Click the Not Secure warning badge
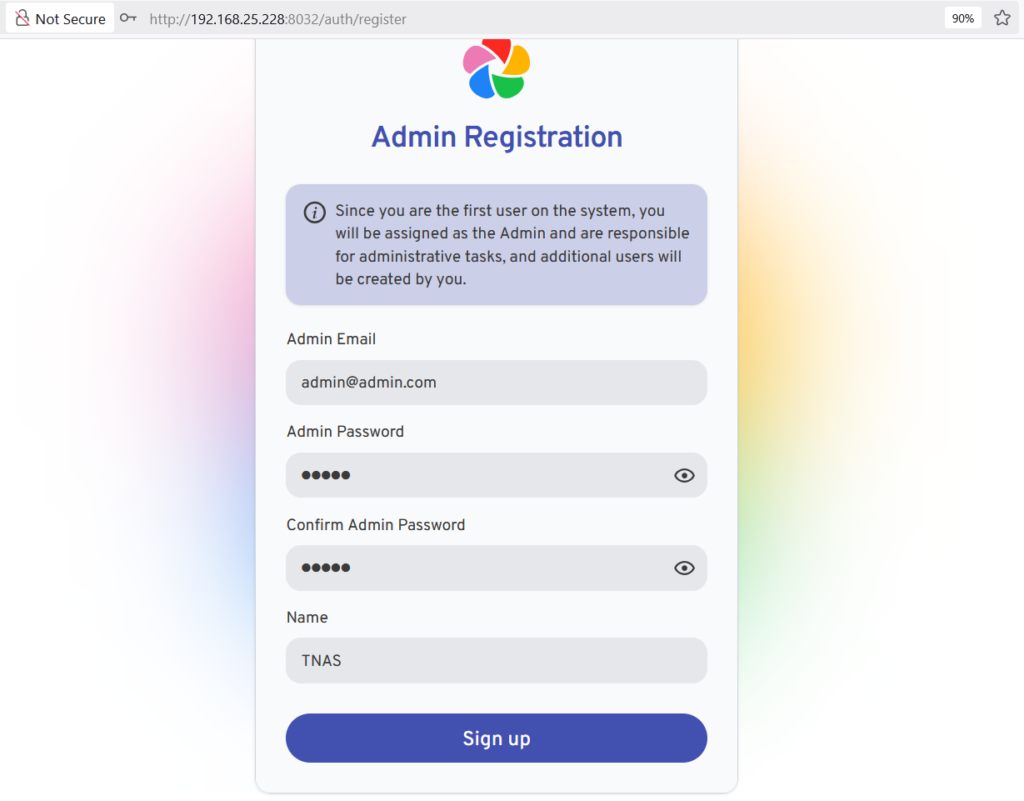 coord(60,19)
